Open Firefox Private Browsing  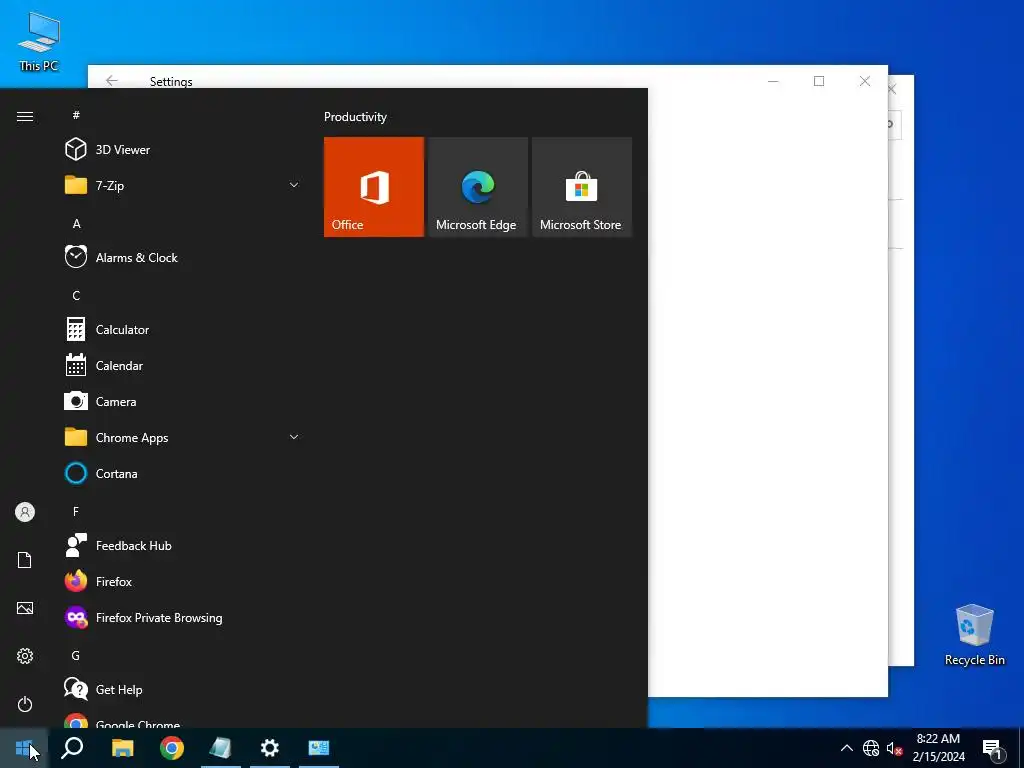[x=183, y=618]
